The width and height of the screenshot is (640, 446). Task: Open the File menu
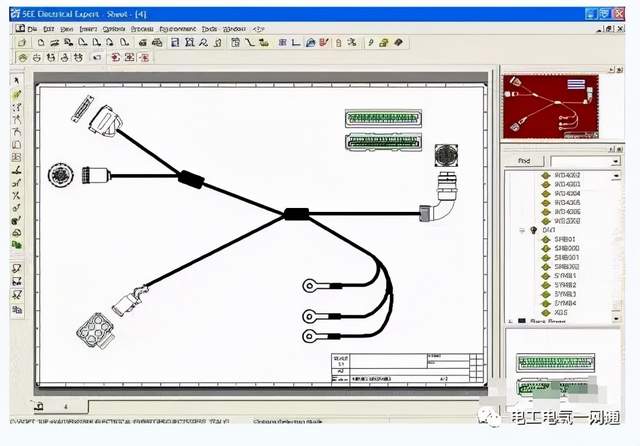coord(32,30)
